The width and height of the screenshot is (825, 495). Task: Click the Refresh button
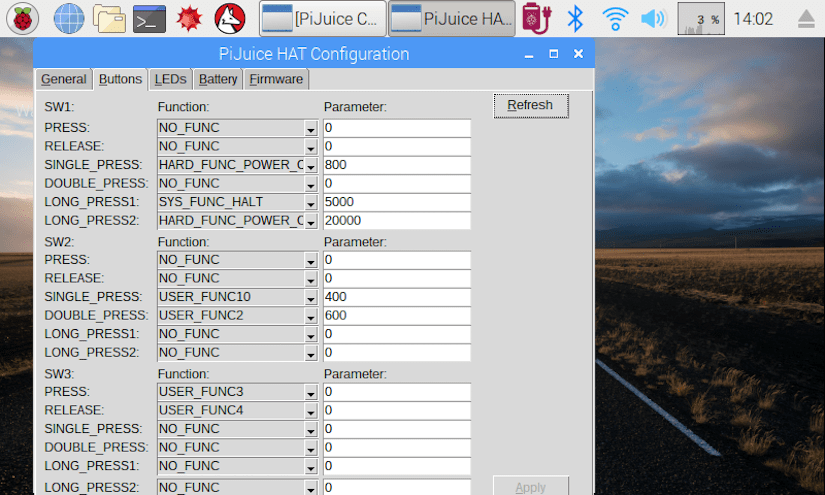click(531, 105)
